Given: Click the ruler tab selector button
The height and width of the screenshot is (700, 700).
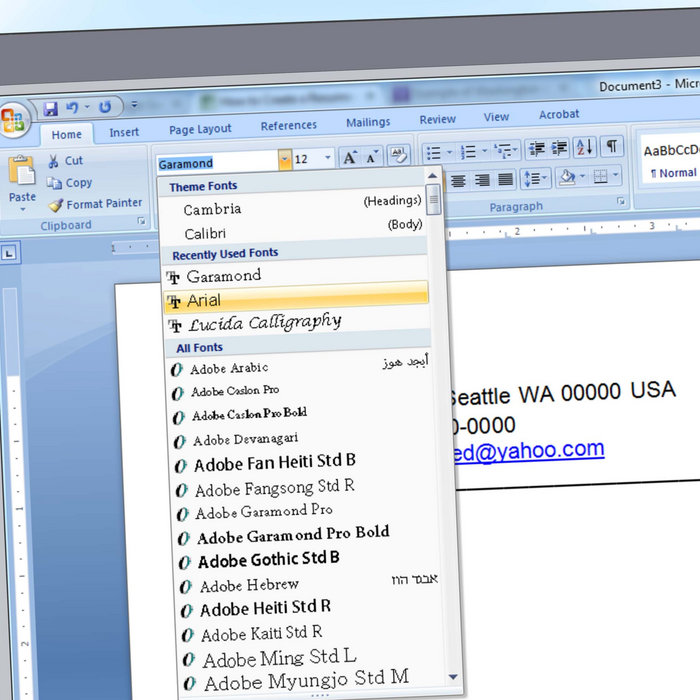Looking at the screenshot, I should [x=9, y=253].
